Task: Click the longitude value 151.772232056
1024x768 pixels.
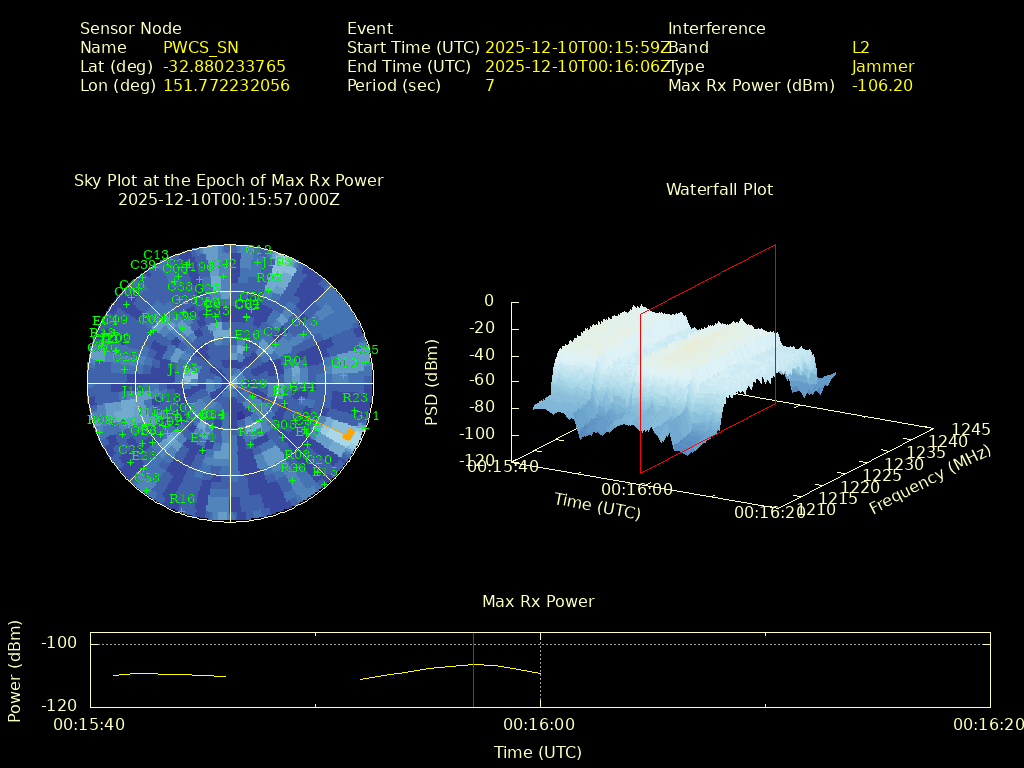Action: (x=226, y=85)
